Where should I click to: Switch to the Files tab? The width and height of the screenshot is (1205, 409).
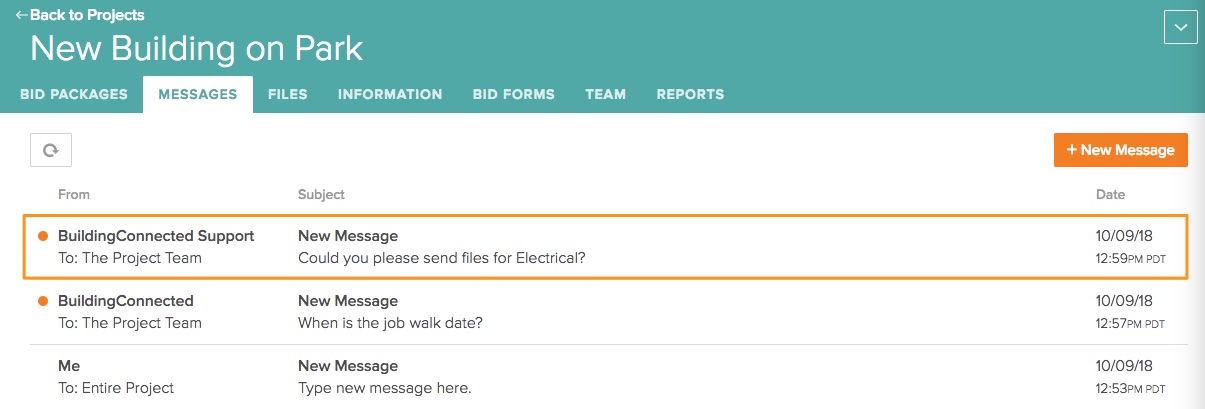coord(288,95)
